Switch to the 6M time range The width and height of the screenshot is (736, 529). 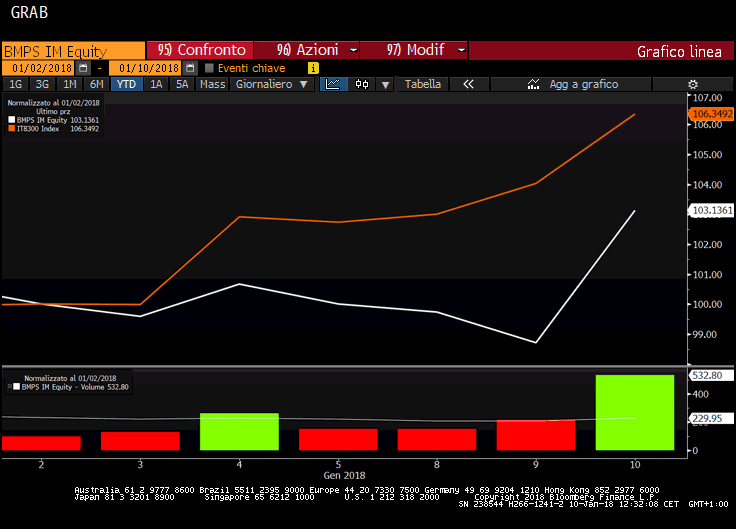97,85
